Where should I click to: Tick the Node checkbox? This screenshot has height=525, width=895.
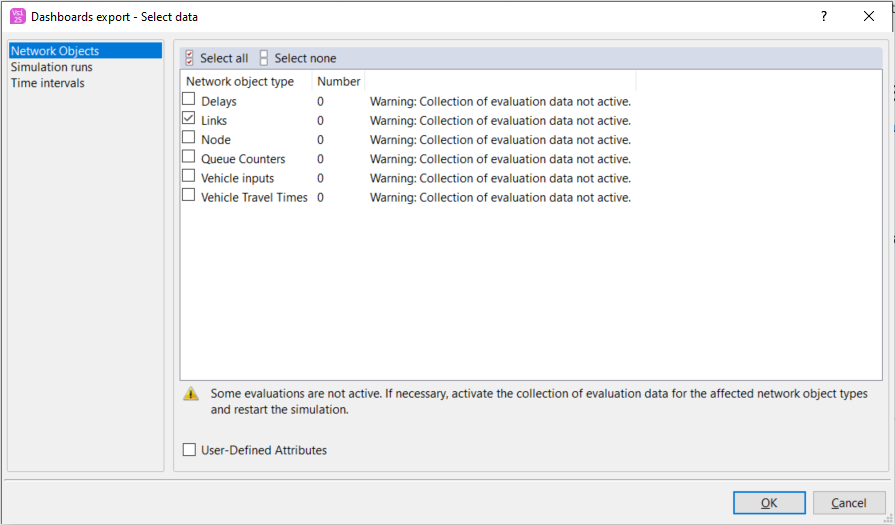pyautogui.click(x=189, y=139)
